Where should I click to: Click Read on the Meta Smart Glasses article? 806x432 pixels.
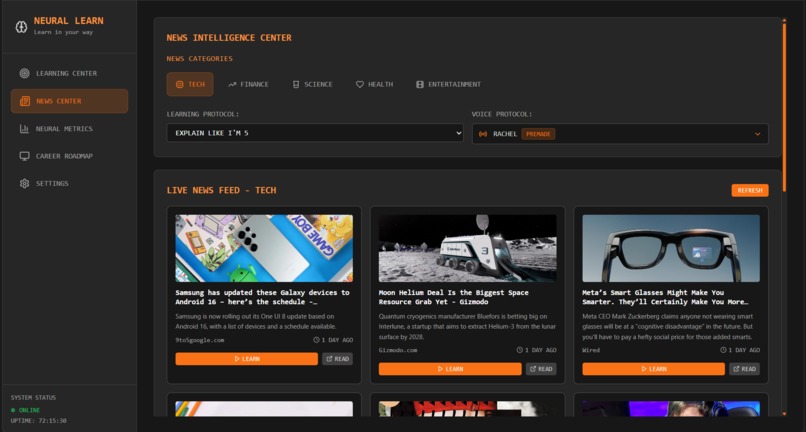744,369
